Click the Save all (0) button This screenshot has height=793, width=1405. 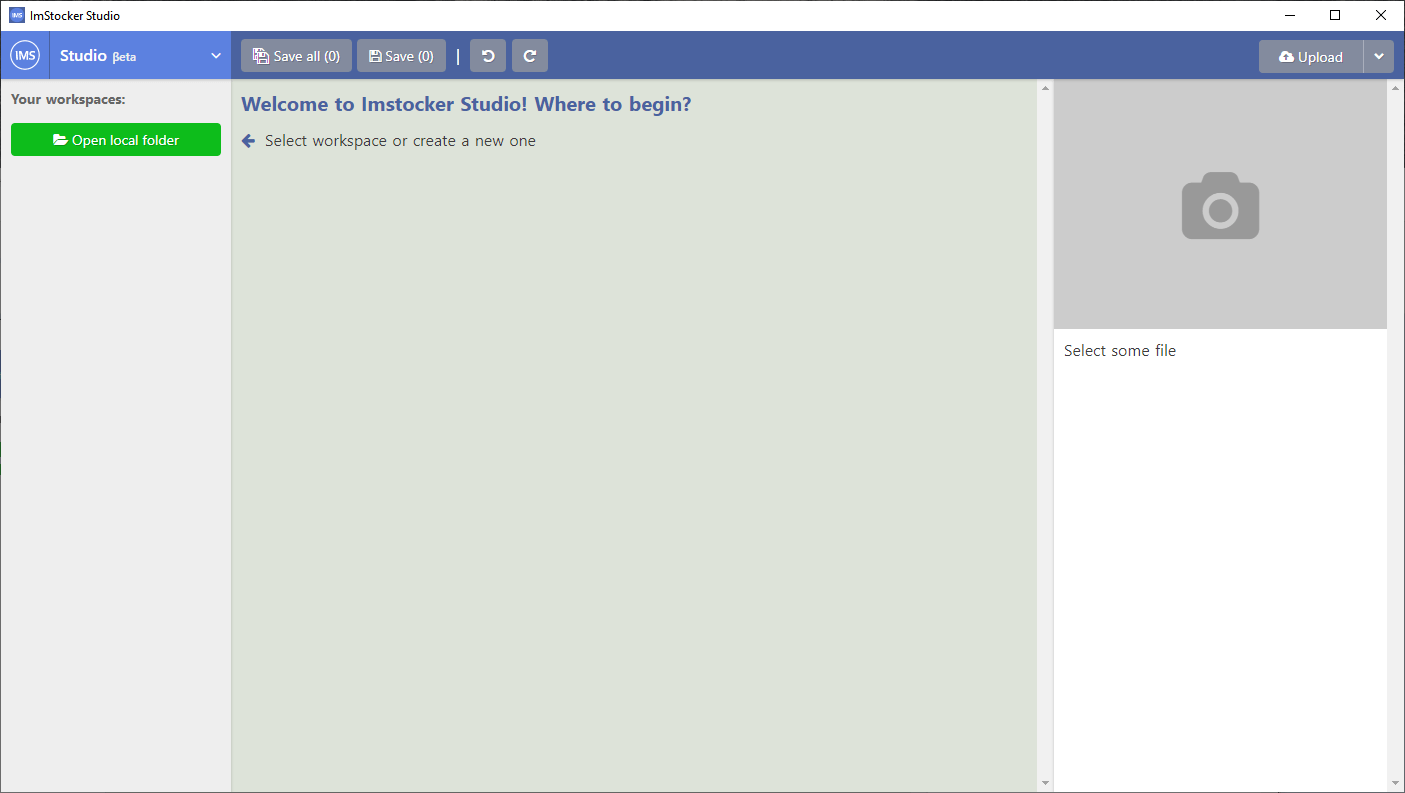click(296, 56)
